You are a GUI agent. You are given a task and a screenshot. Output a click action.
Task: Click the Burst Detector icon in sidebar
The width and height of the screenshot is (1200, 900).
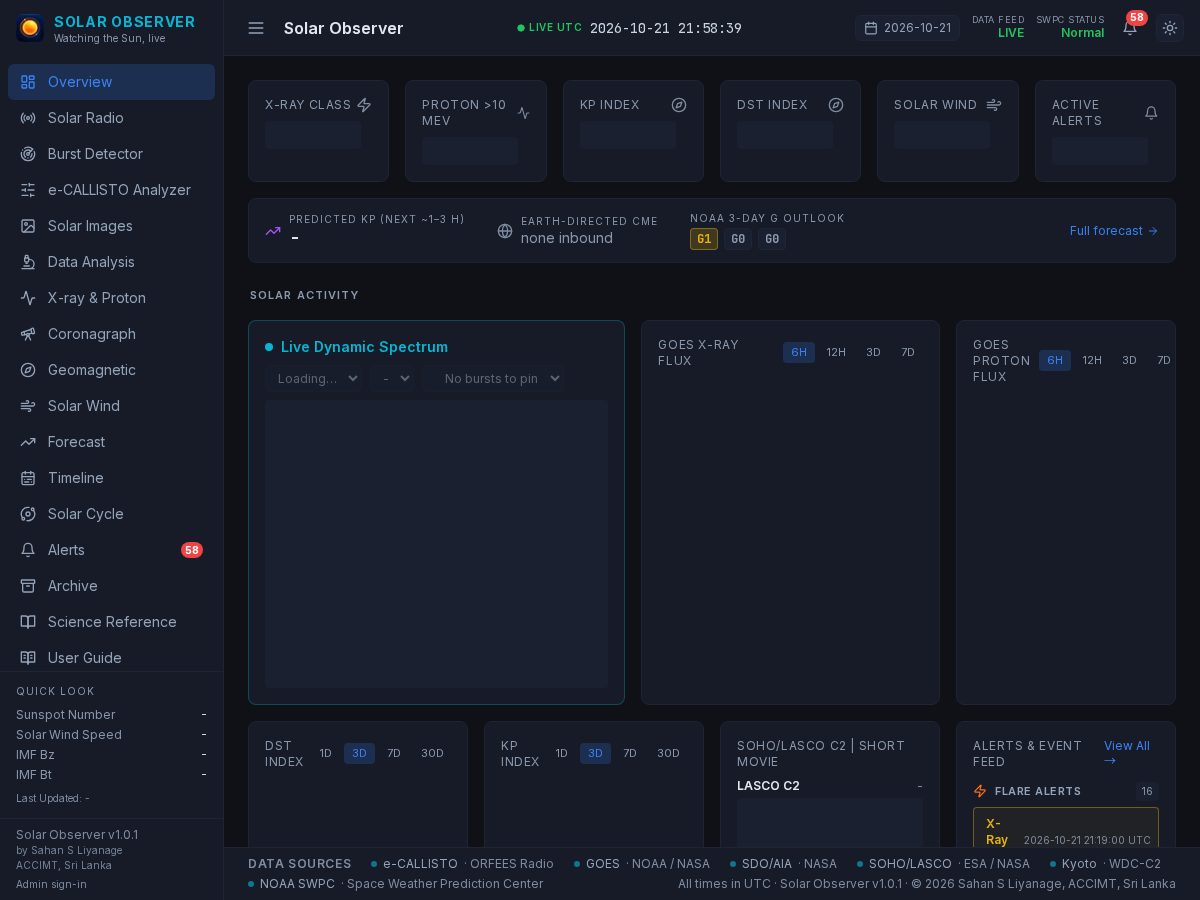point(28,154)
